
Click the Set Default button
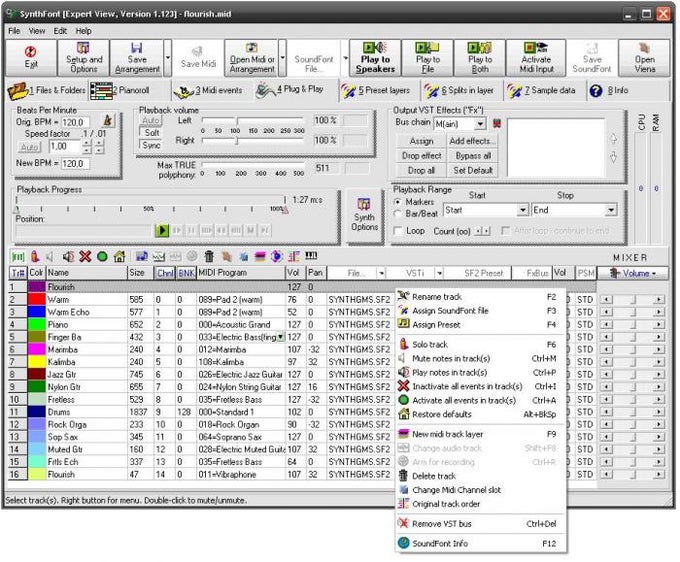point(472,170)
